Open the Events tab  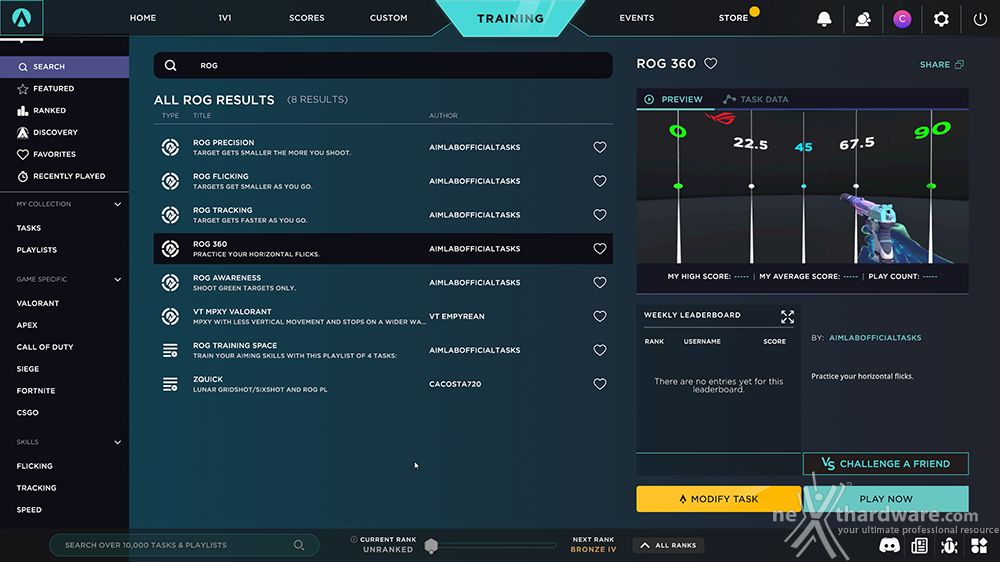636,18
